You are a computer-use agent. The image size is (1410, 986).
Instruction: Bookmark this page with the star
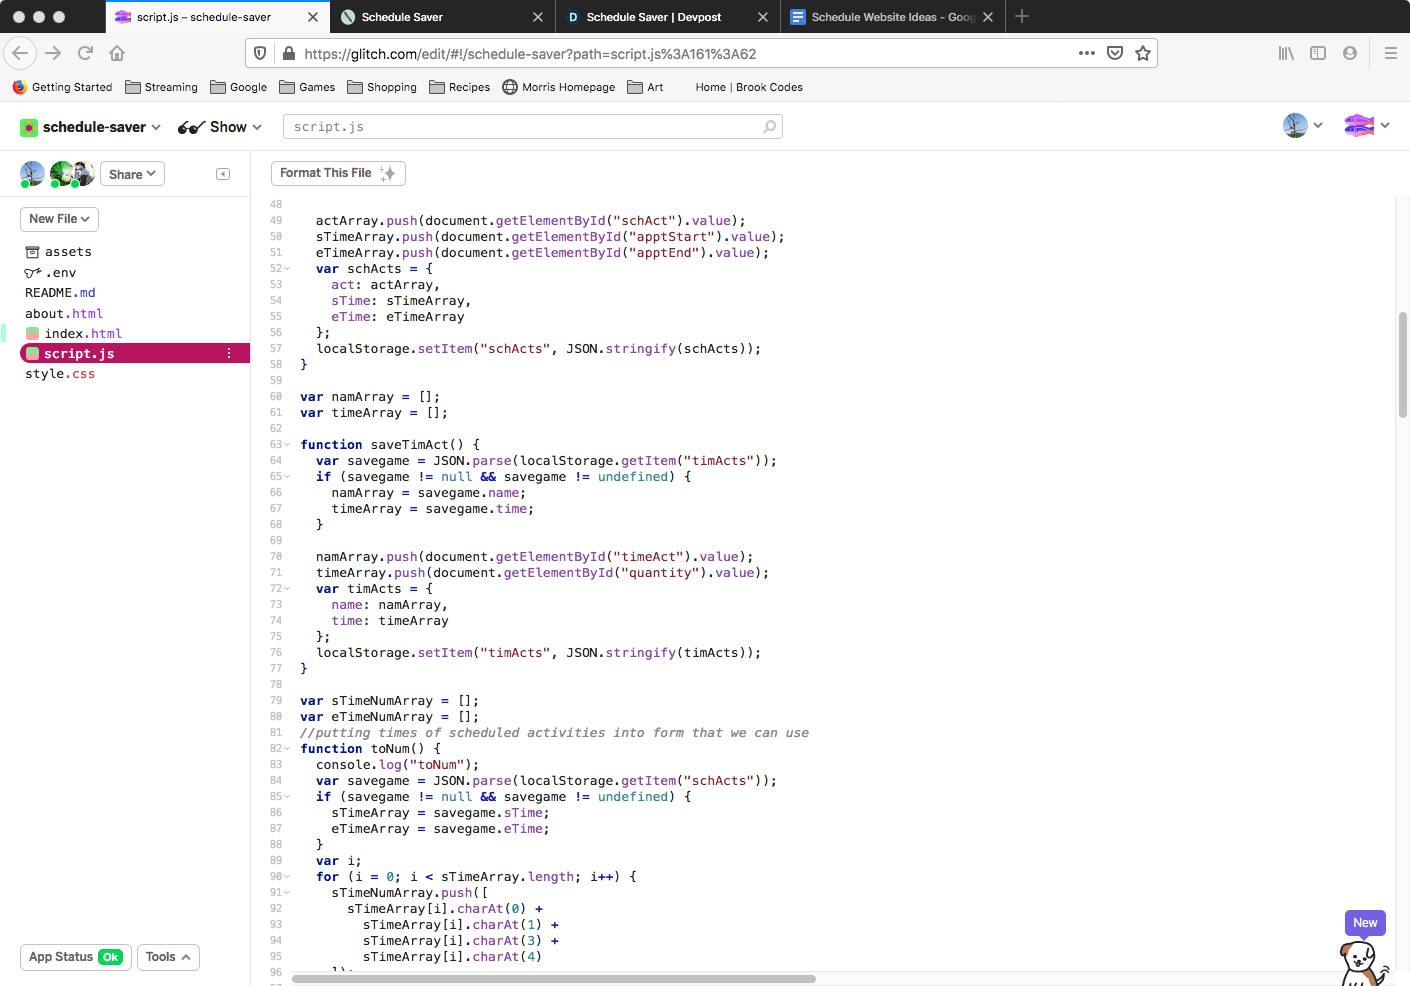coord(1143,53)
